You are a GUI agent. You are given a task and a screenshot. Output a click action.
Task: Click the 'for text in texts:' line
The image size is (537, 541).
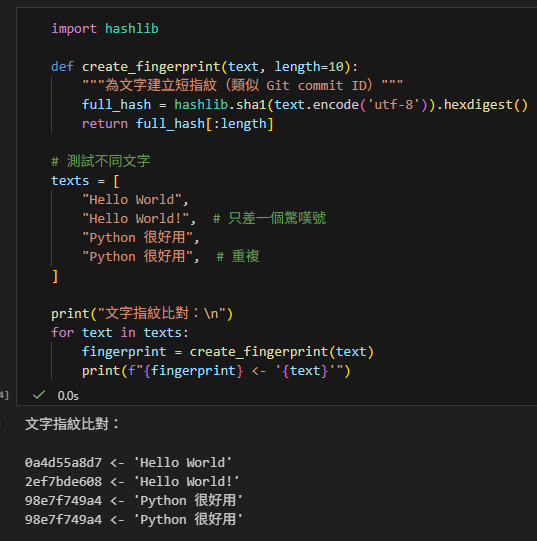coord(120,333)
